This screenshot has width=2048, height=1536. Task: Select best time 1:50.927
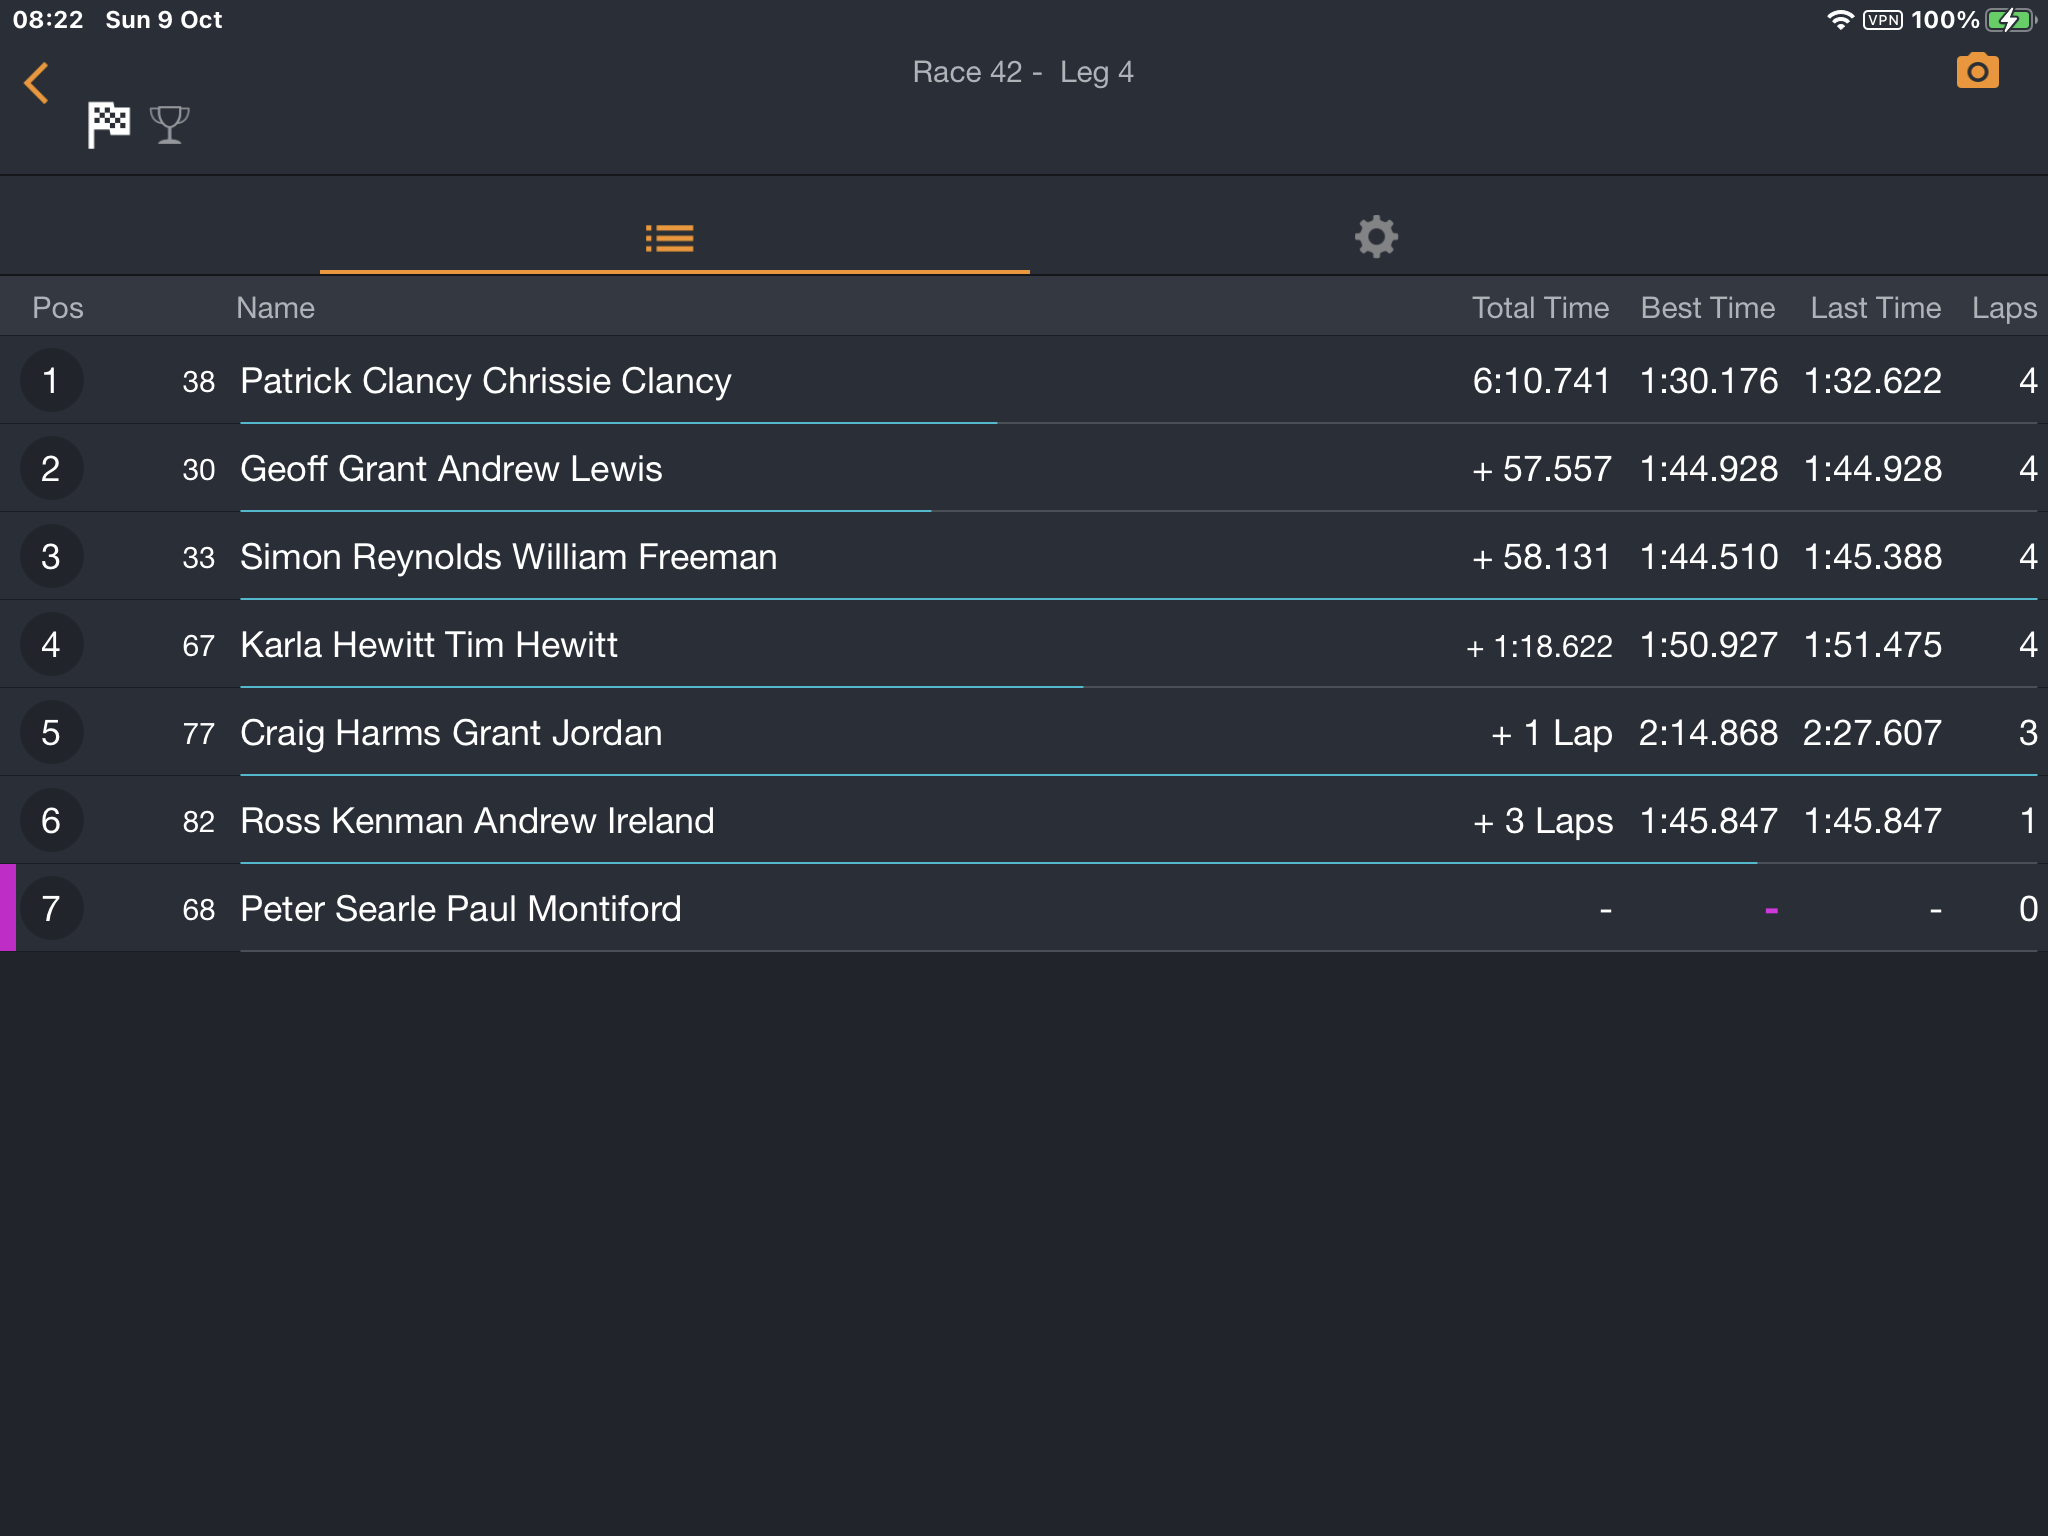1709,645
